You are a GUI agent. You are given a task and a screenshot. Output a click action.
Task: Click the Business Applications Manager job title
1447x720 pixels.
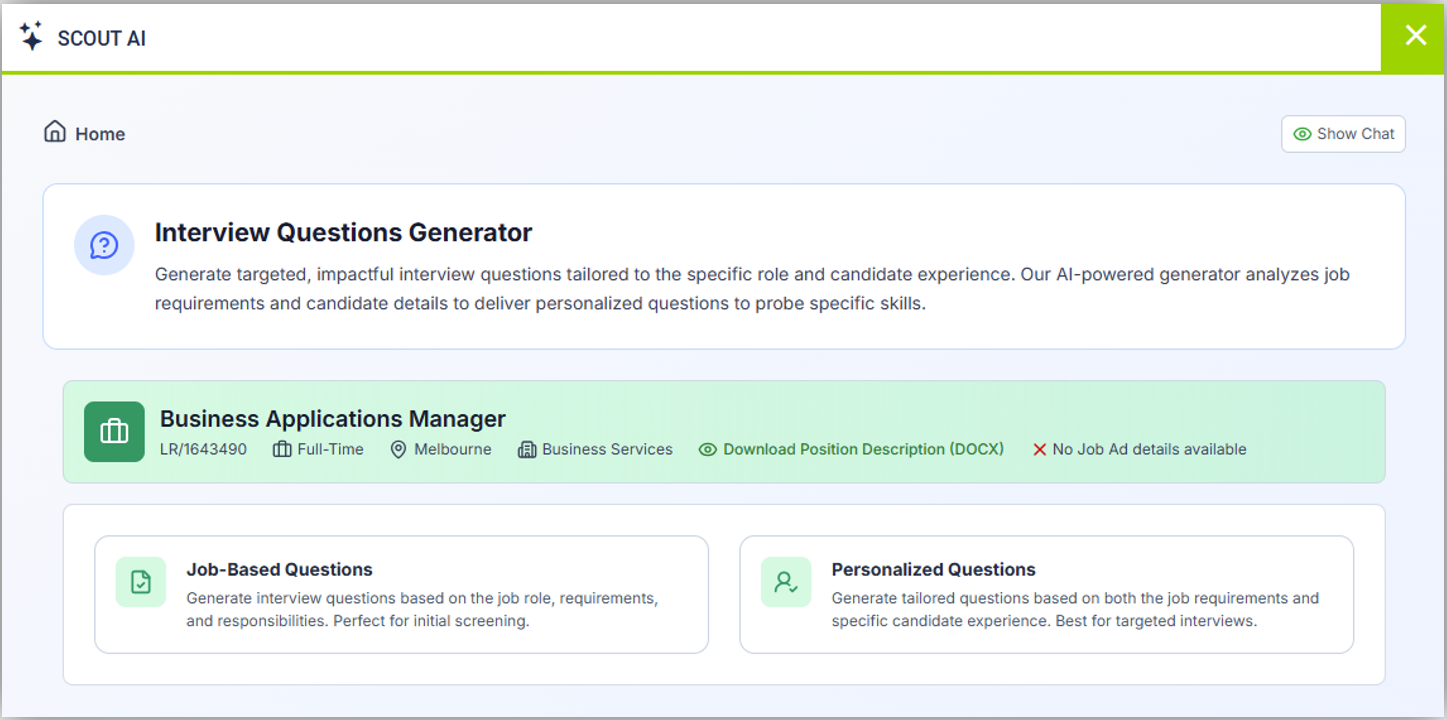(x=333, y=419)
